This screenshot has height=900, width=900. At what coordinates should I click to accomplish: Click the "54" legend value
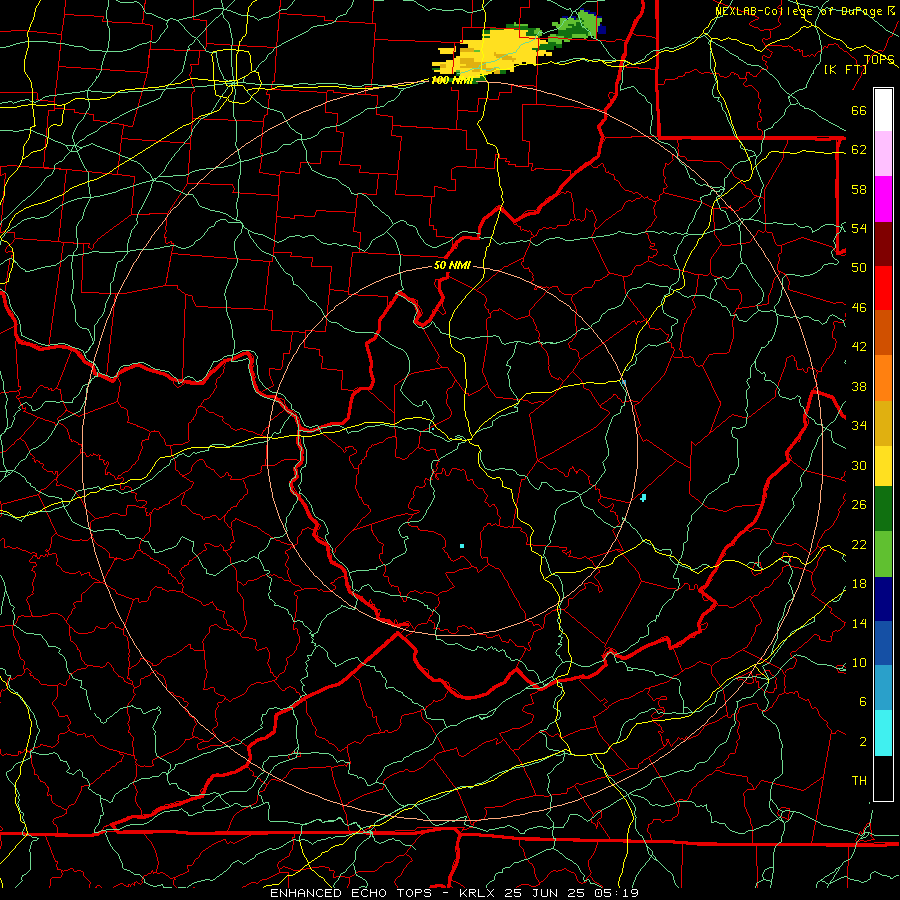tap(859, 228)
